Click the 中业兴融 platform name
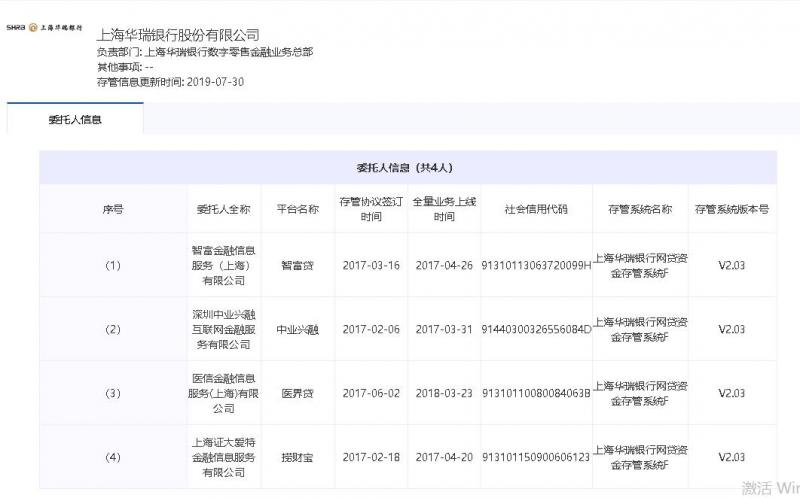 click(x=297, y=330)
